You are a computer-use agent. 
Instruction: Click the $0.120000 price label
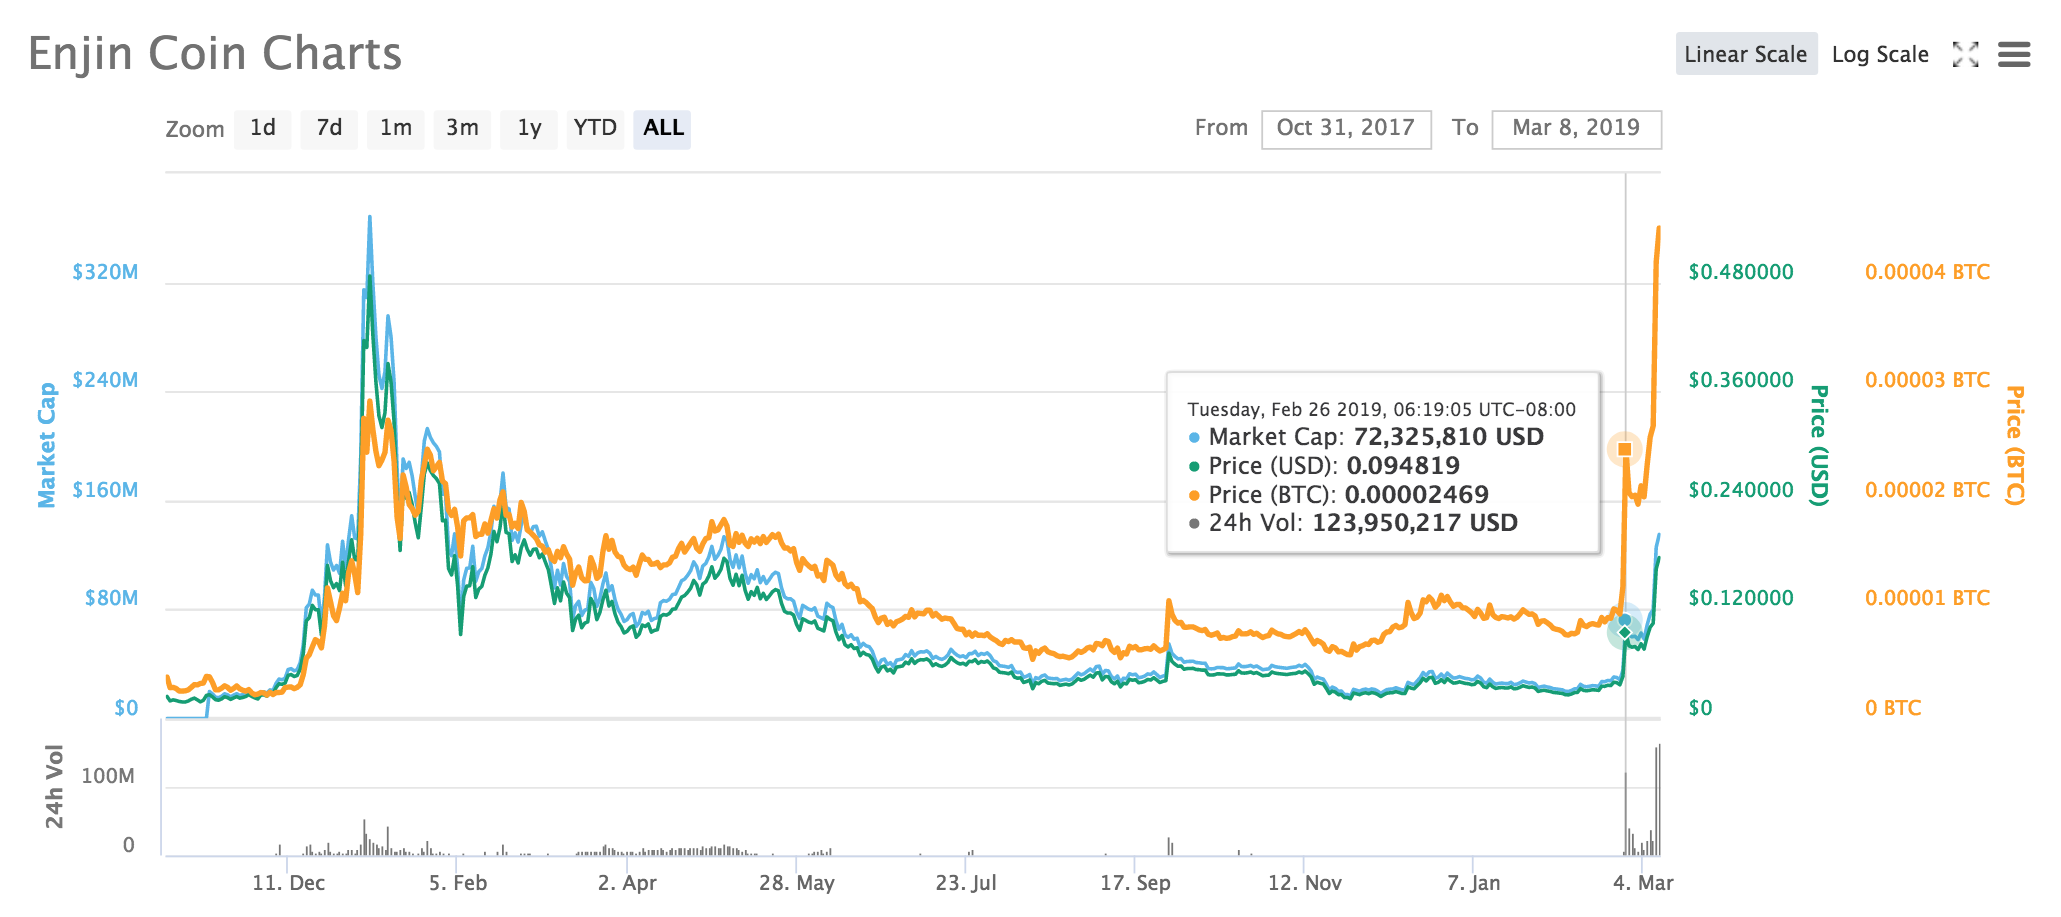tap(1741, 598)
